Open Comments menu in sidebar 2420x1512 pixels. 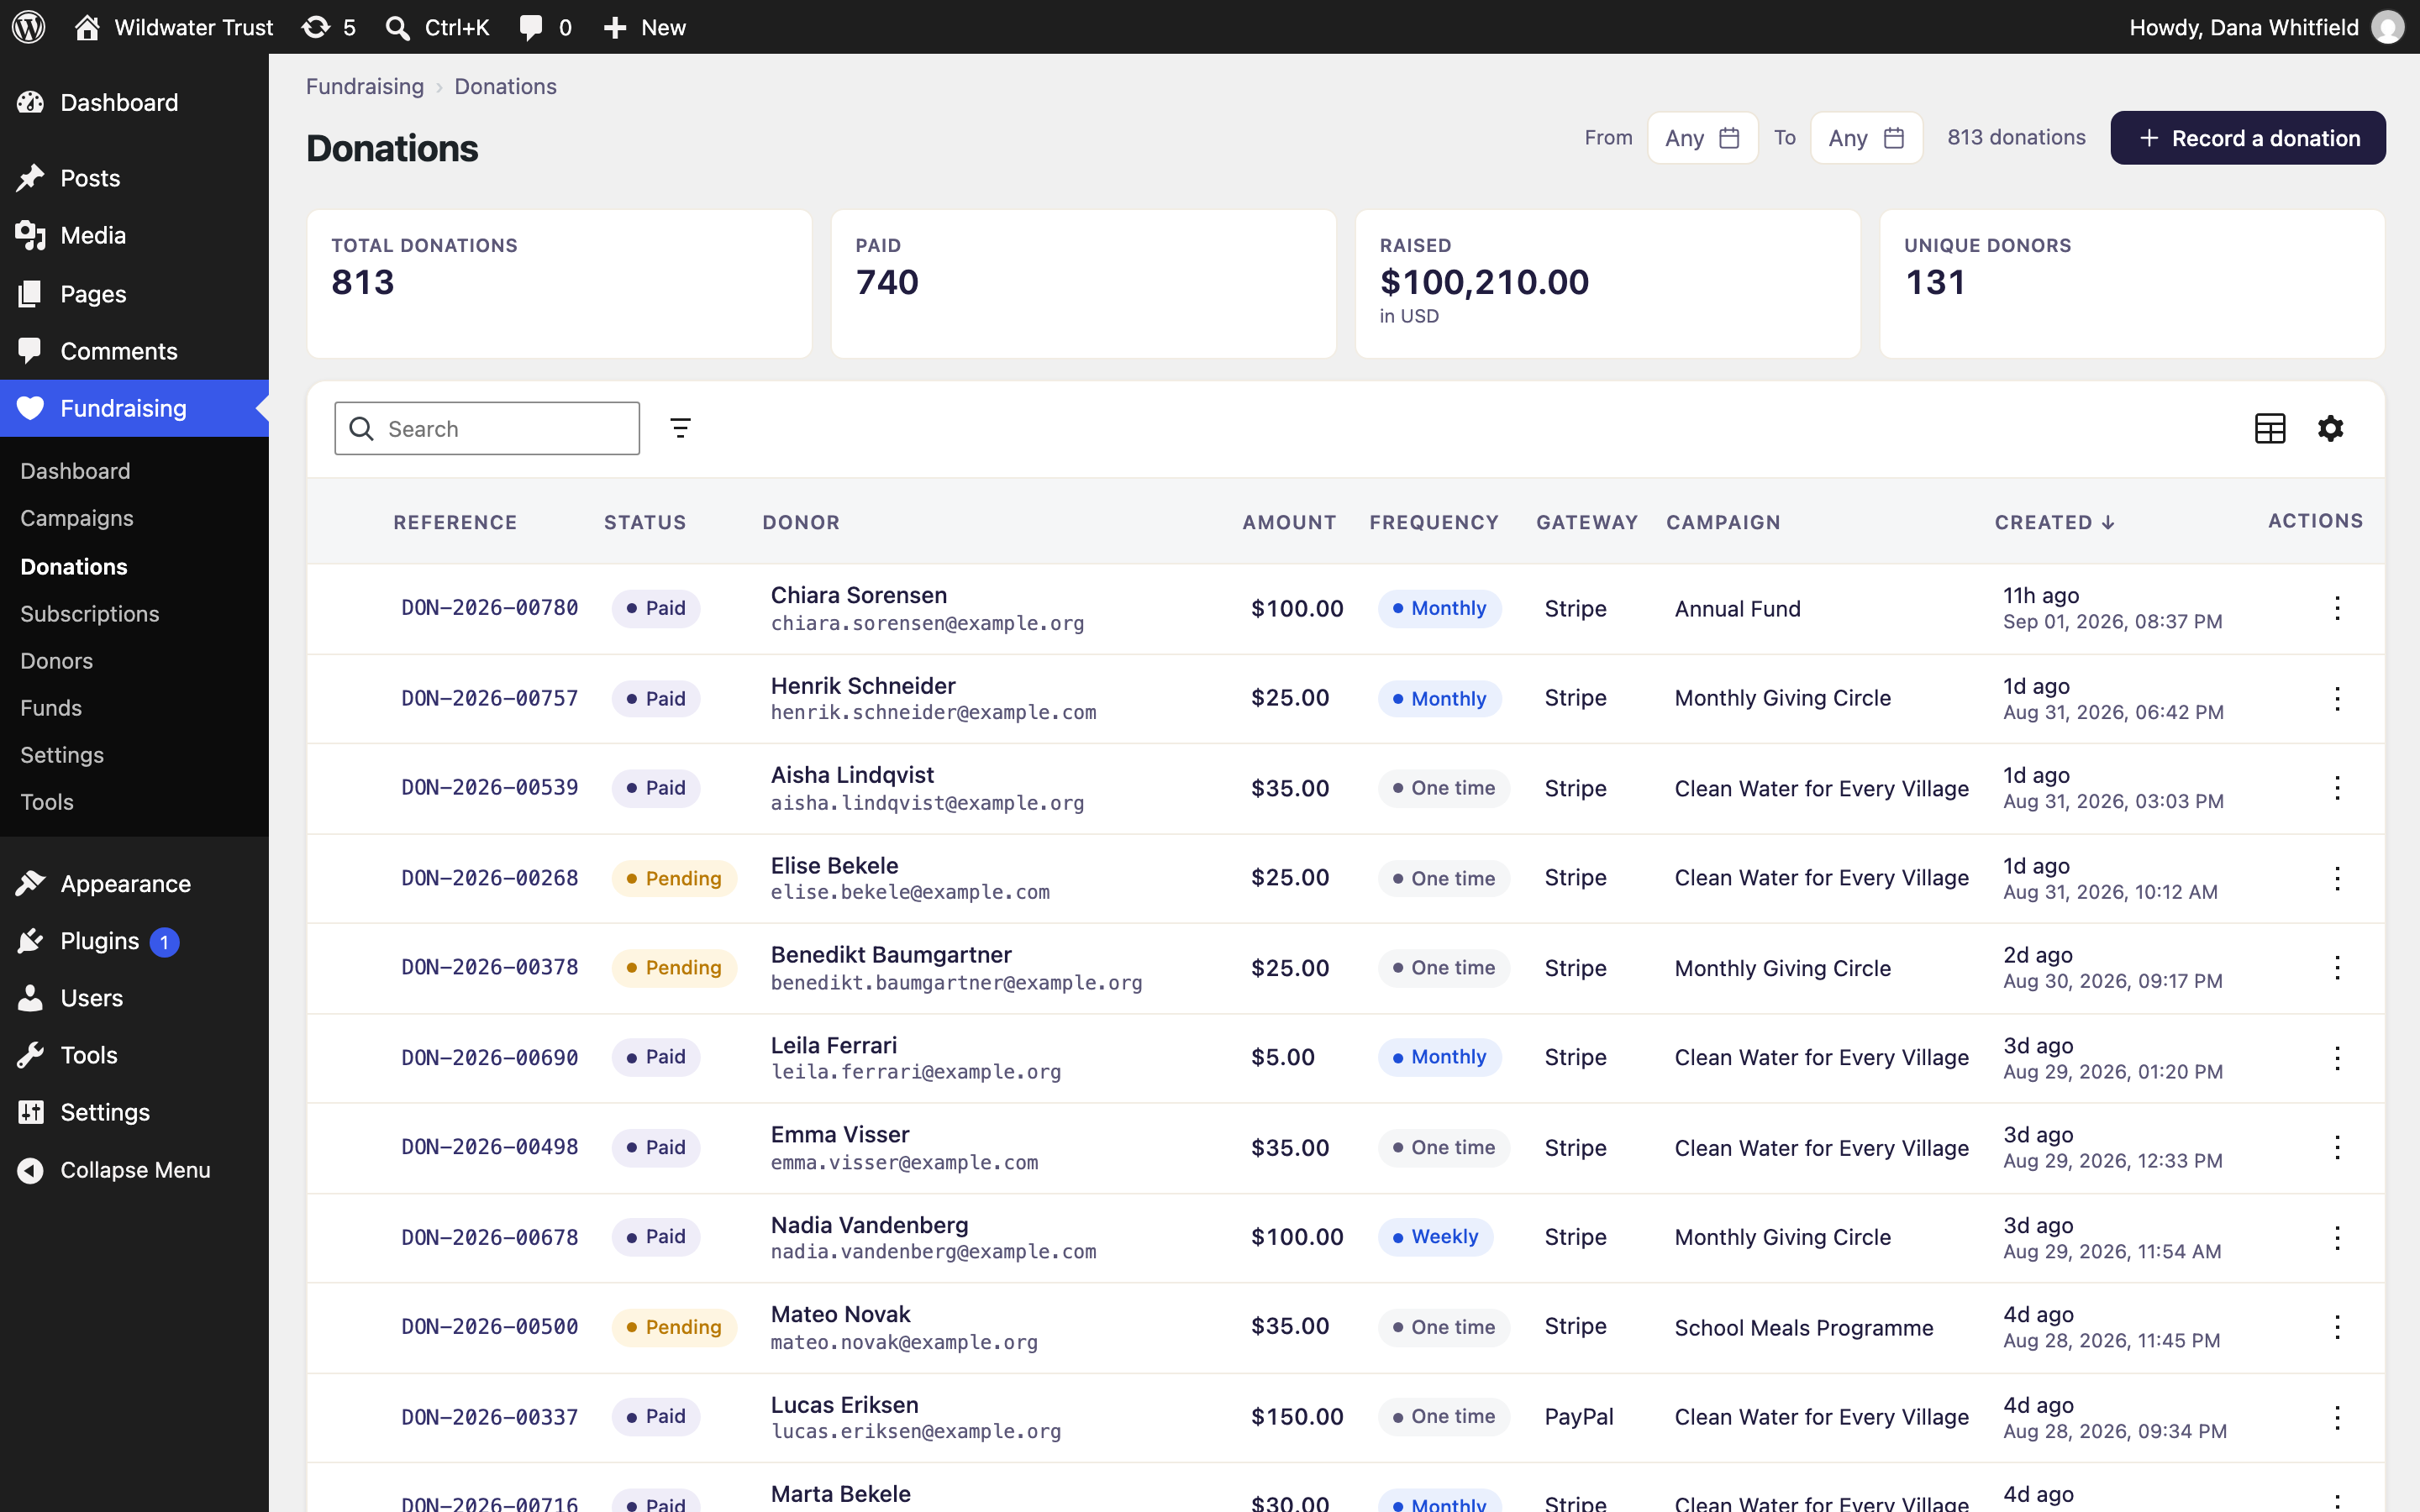[x=134, y=351]
